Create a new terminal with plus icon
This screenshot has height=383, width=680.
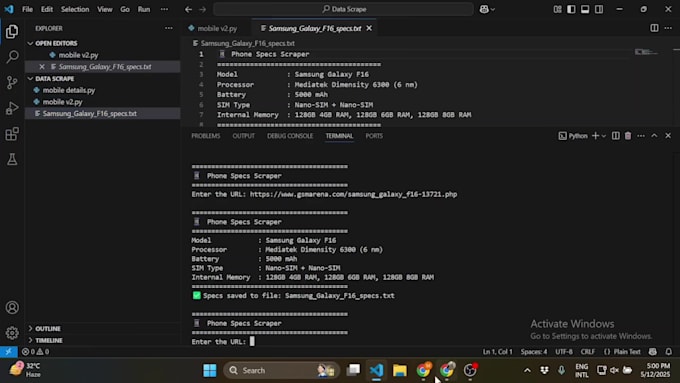(x=595, y=136)
